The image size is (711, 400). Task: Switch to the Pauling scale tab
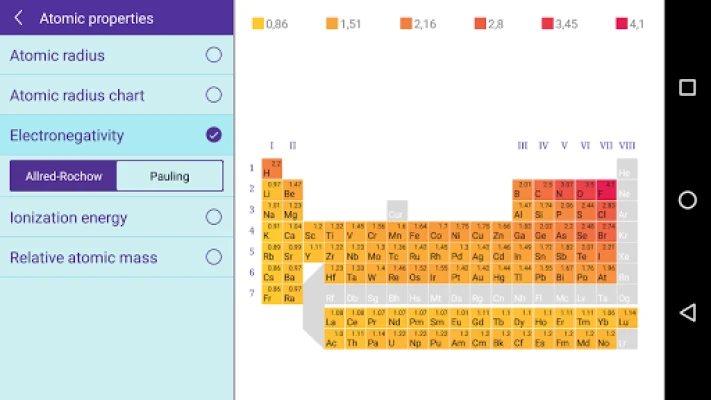tap(169, 176)
